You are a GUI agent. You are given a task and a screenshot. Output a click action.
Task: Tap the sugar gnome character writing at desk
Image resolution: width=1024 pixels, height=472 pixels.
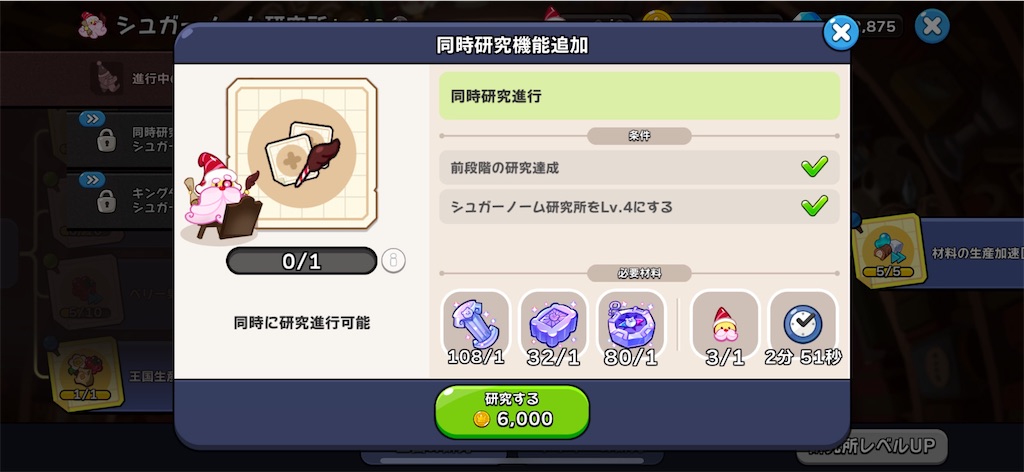point(222,198)
